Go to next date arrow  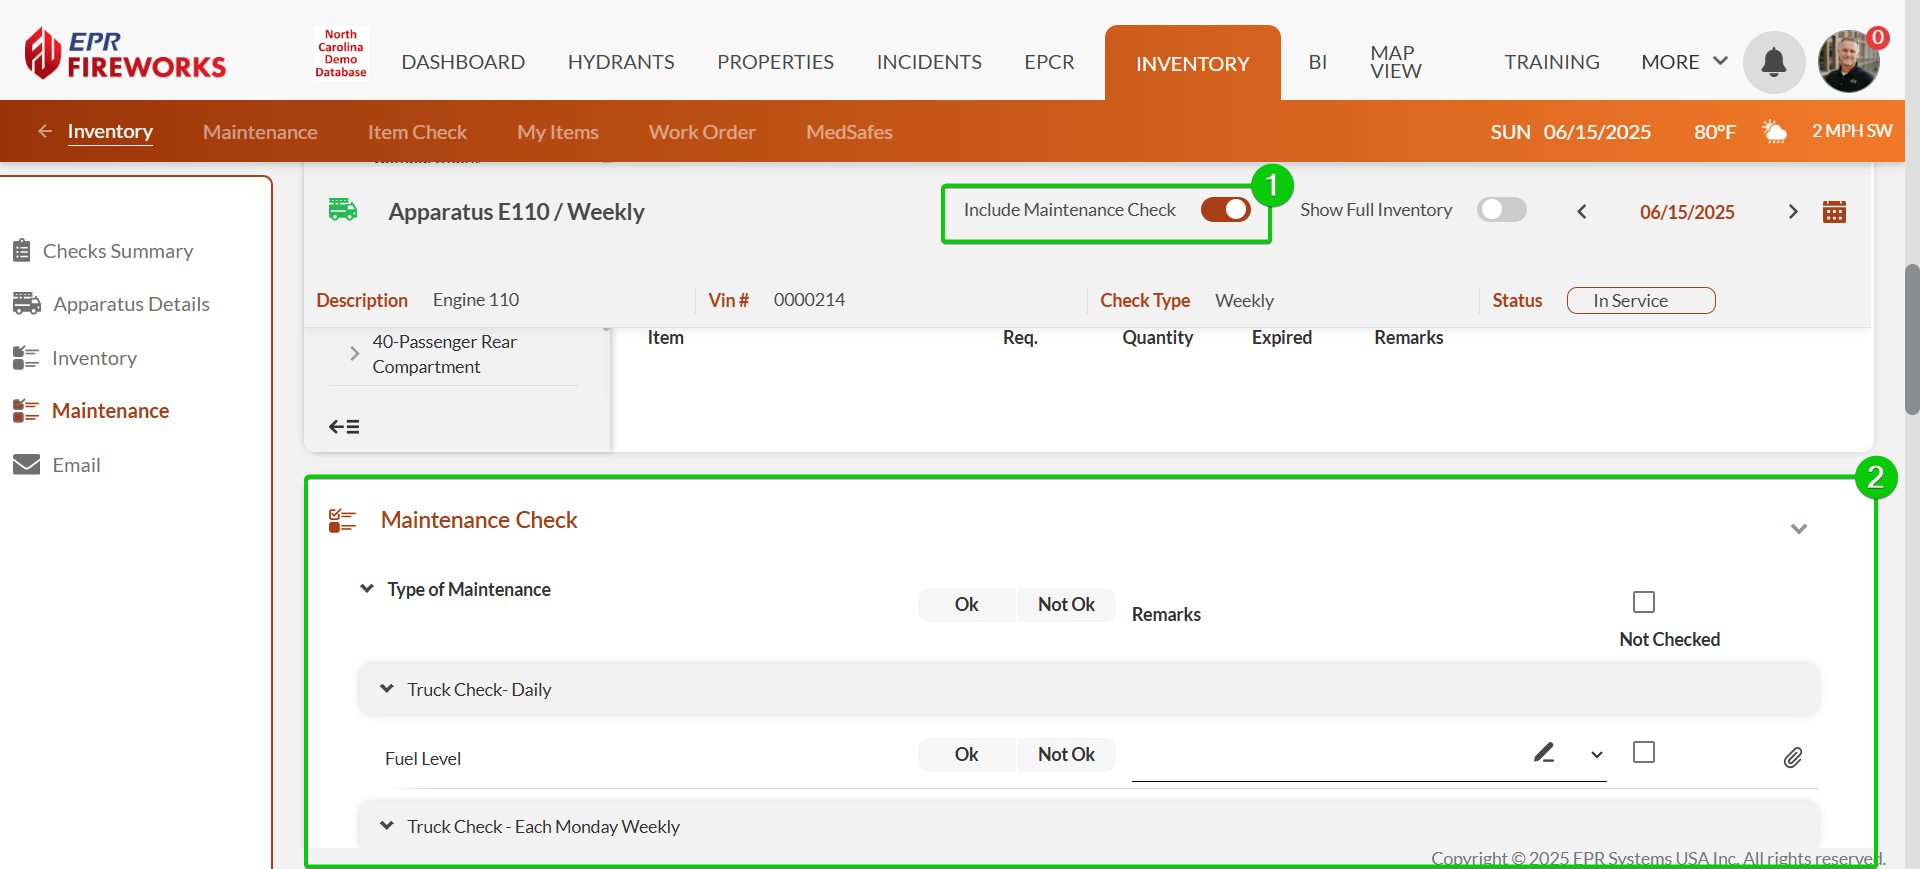pos(1792,212)
